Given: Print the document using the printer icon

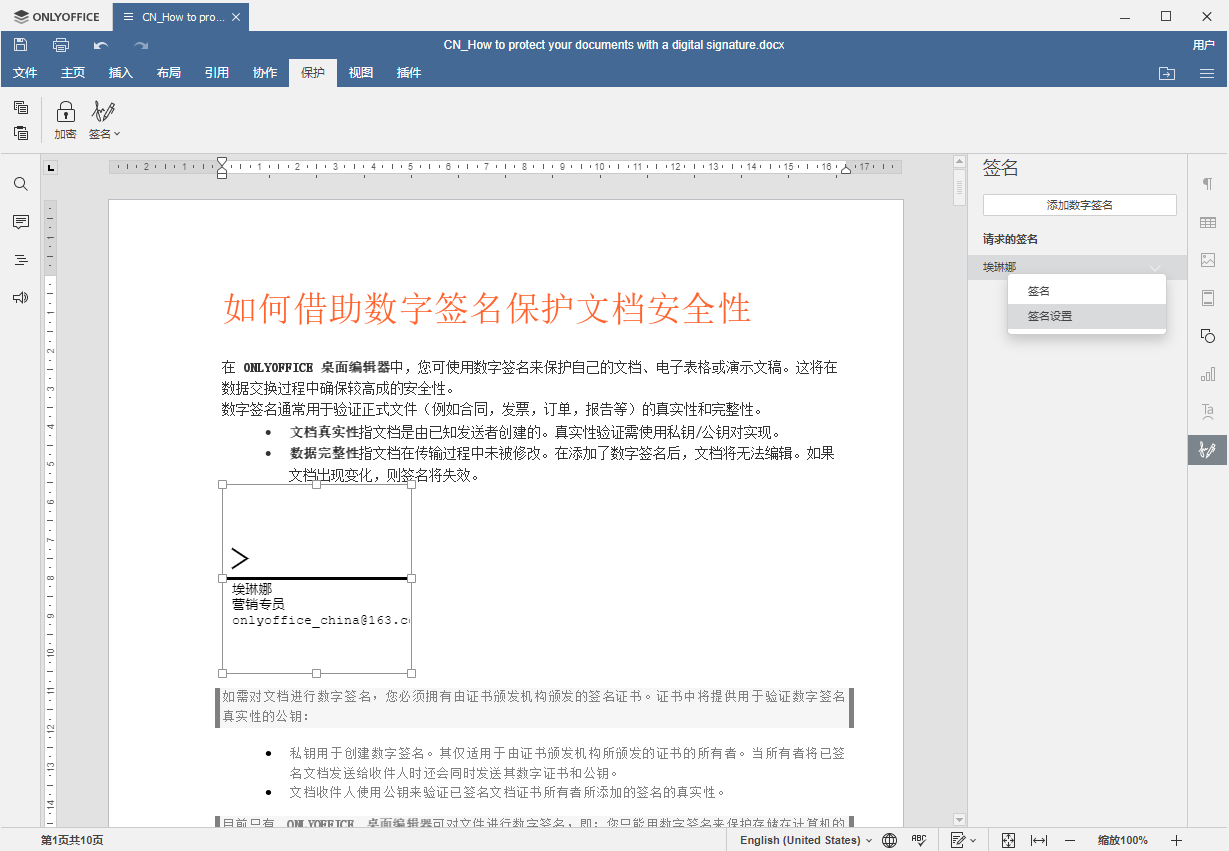Looking at the screenshot, I should pos(61,45).
